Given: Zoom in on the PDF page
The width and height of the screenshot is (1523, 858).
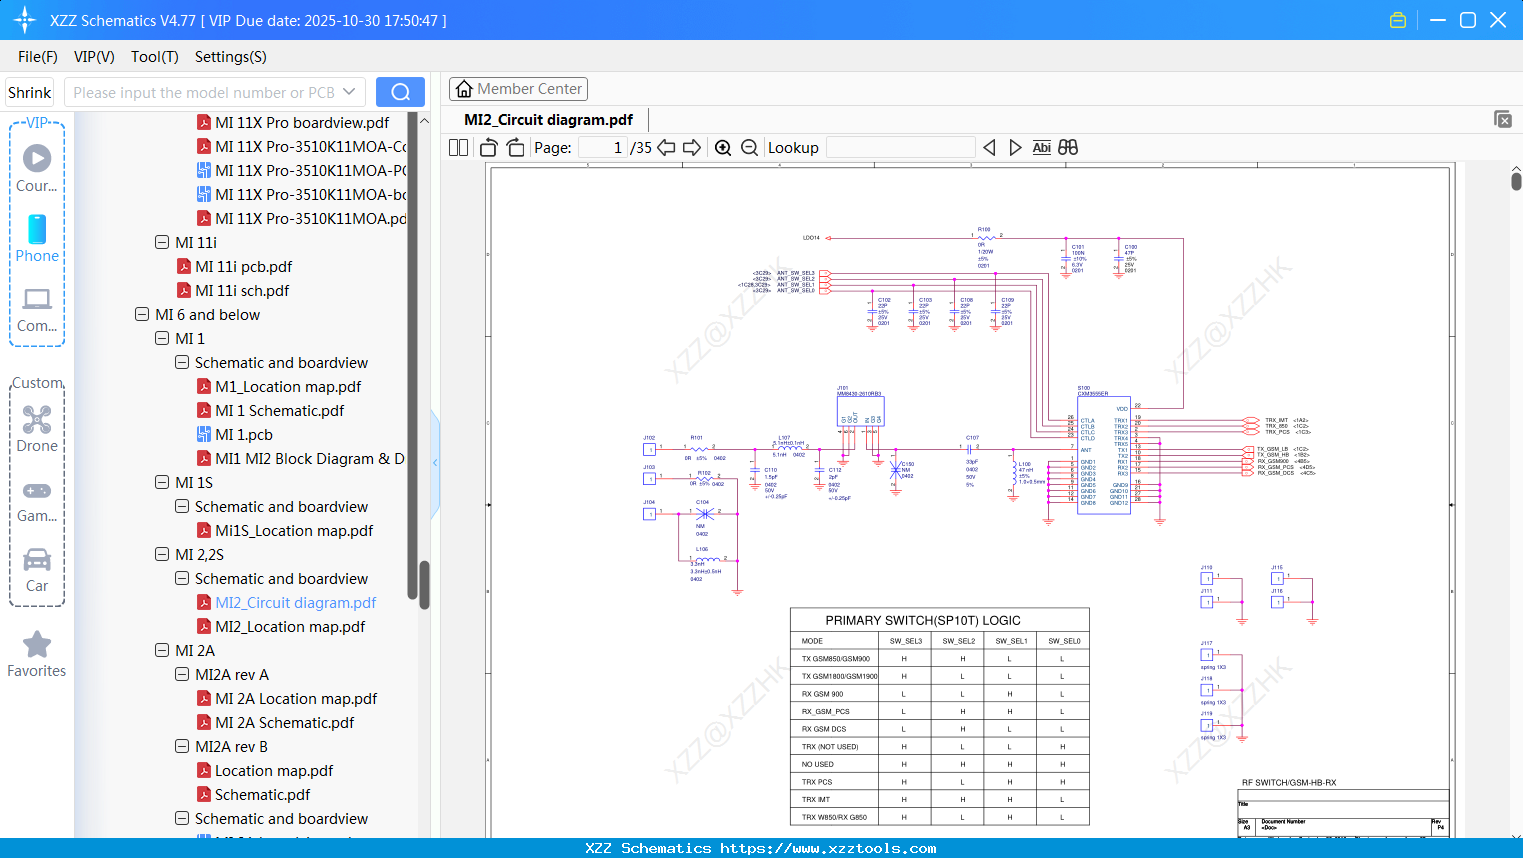Looking at the screenshot, I should (x=722, y=147).
